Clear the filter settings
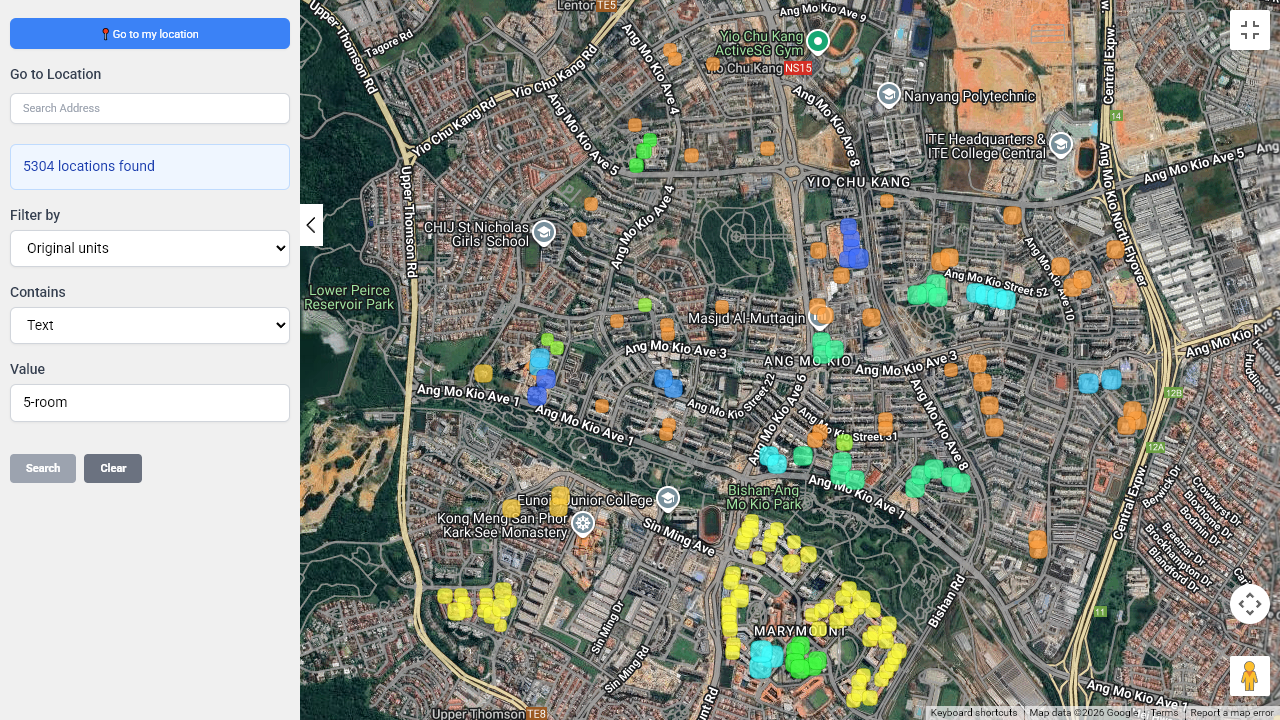Image resolution: width=1280 pixels, height=720 pixels. pos(113,468)
